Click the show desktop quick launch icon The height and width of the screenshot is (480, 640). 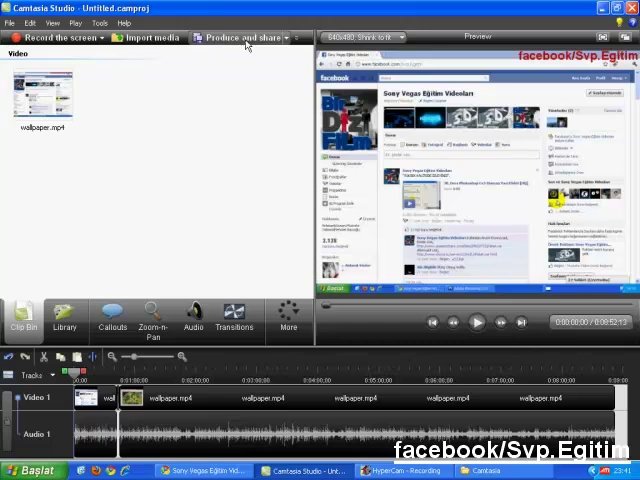81,471
